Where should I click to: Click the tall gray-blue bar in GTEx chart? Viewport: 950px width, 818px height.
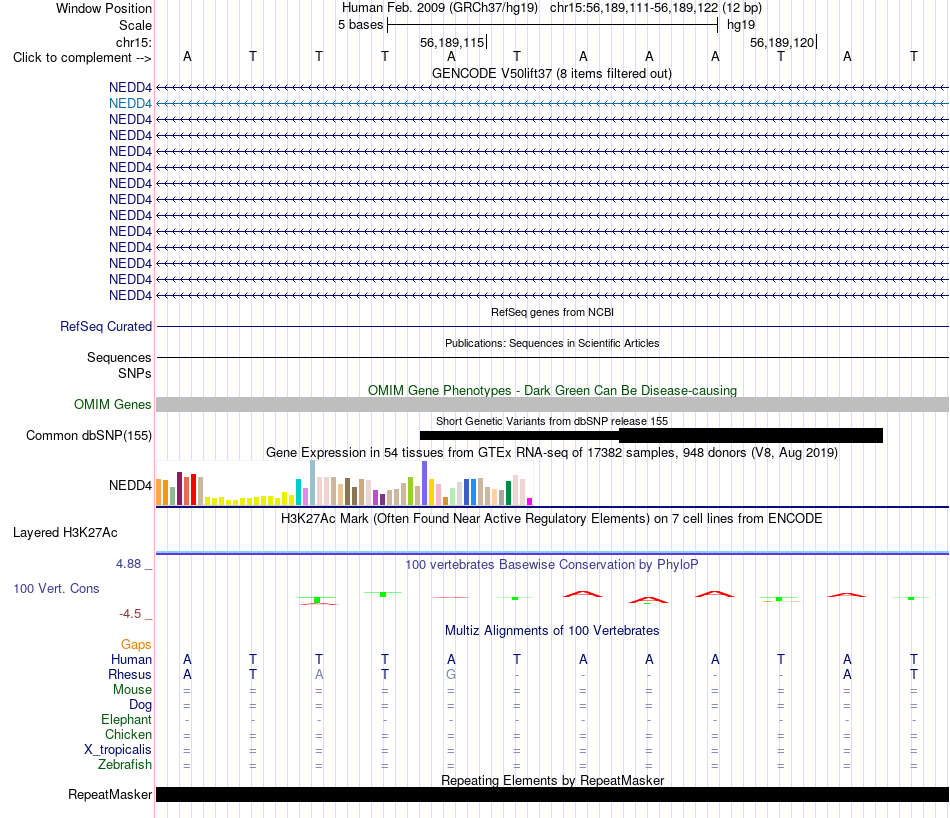(313, 483)
